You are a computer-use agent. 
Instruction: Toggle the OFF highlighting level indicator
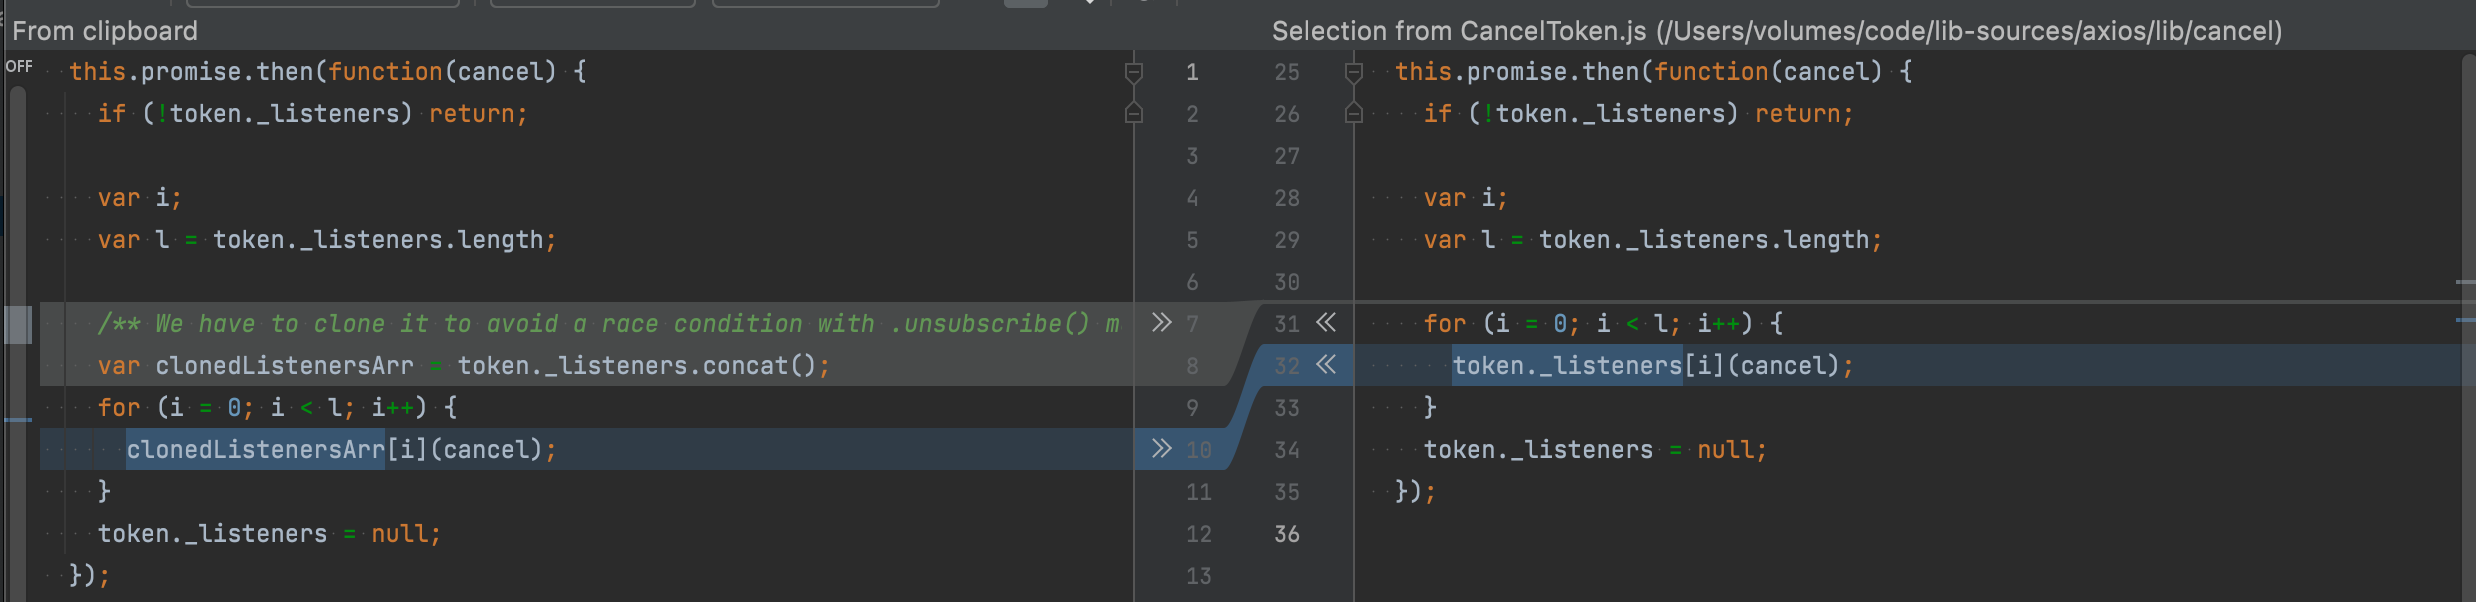[19, 67]
